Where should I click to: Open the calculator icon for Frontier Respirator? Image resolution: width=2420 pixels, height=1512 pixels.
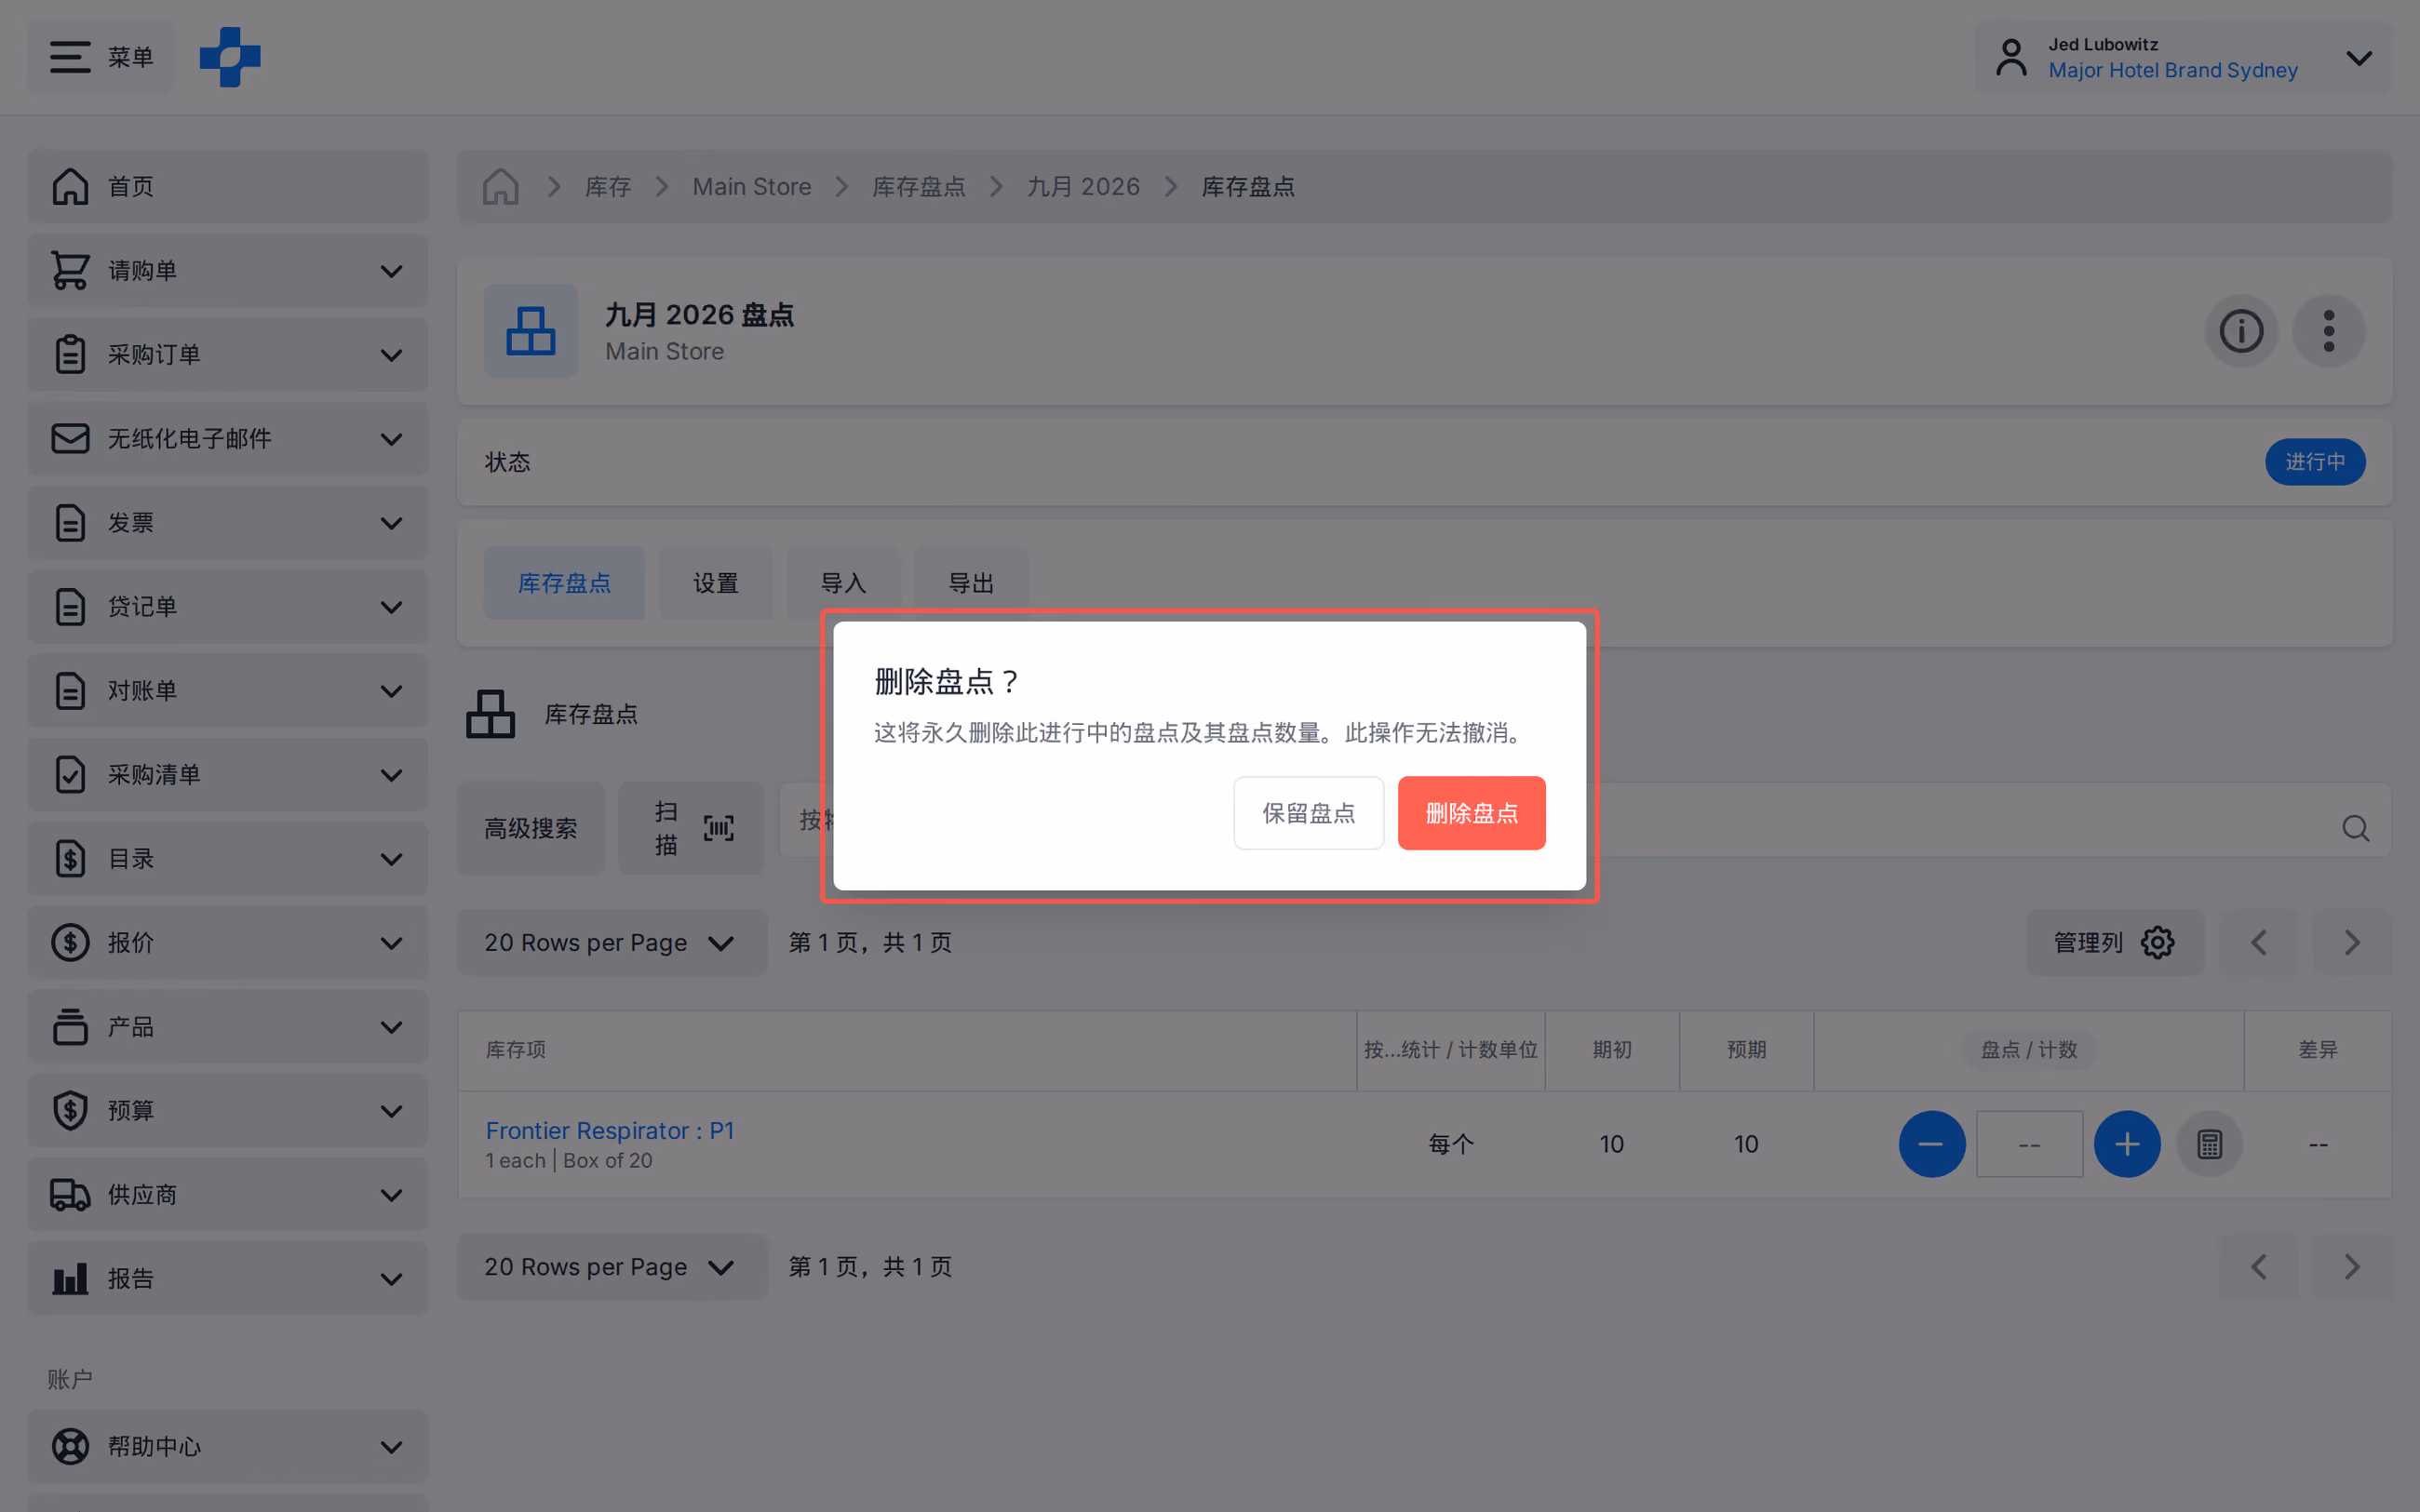tap(2209, 1144)
